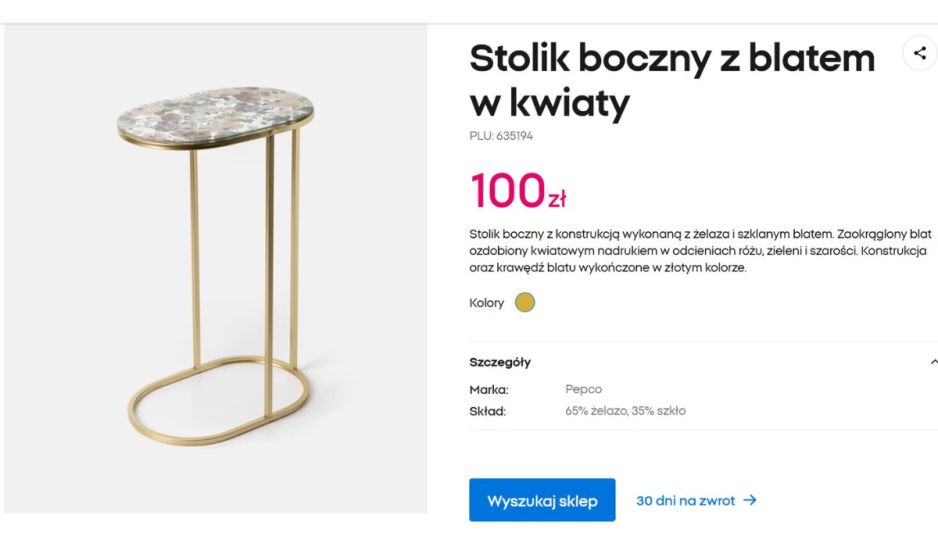Viewport: 938px width, 547px height.
Task: Click the zł currency symbol
Action: click(557, 199)
